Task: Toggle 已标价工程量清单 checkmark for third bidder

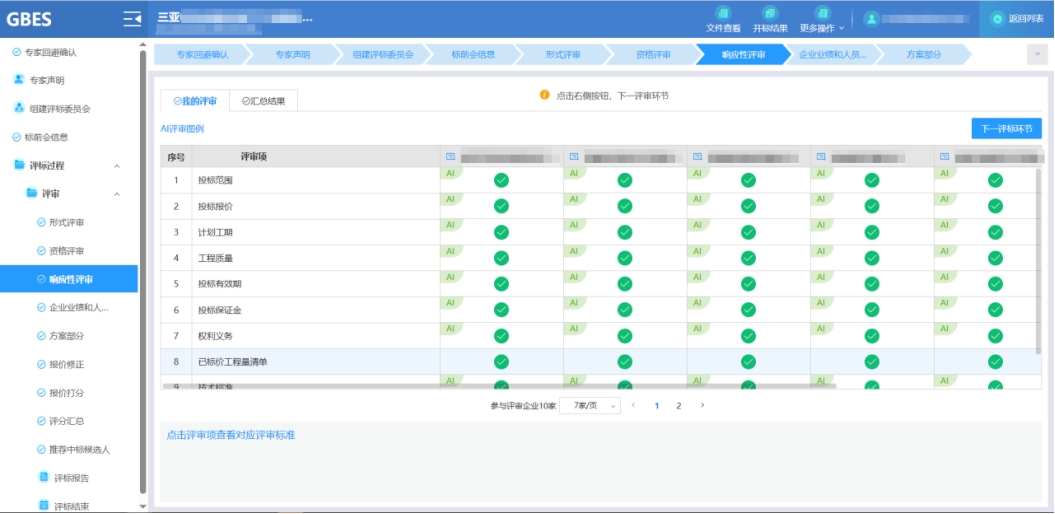Action: click(x=748, y=362)
